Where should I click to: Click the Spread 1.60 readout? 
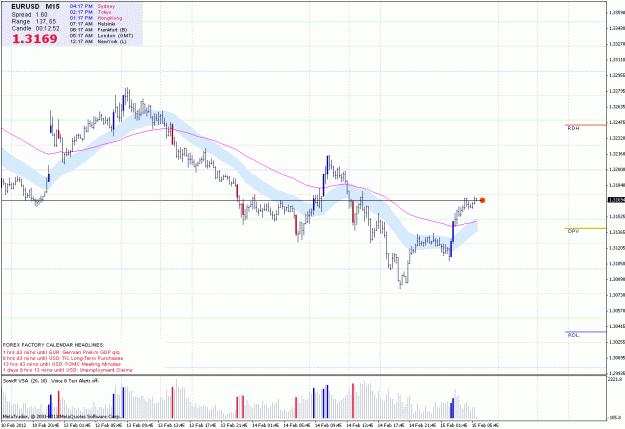click(x=29, y=15)
